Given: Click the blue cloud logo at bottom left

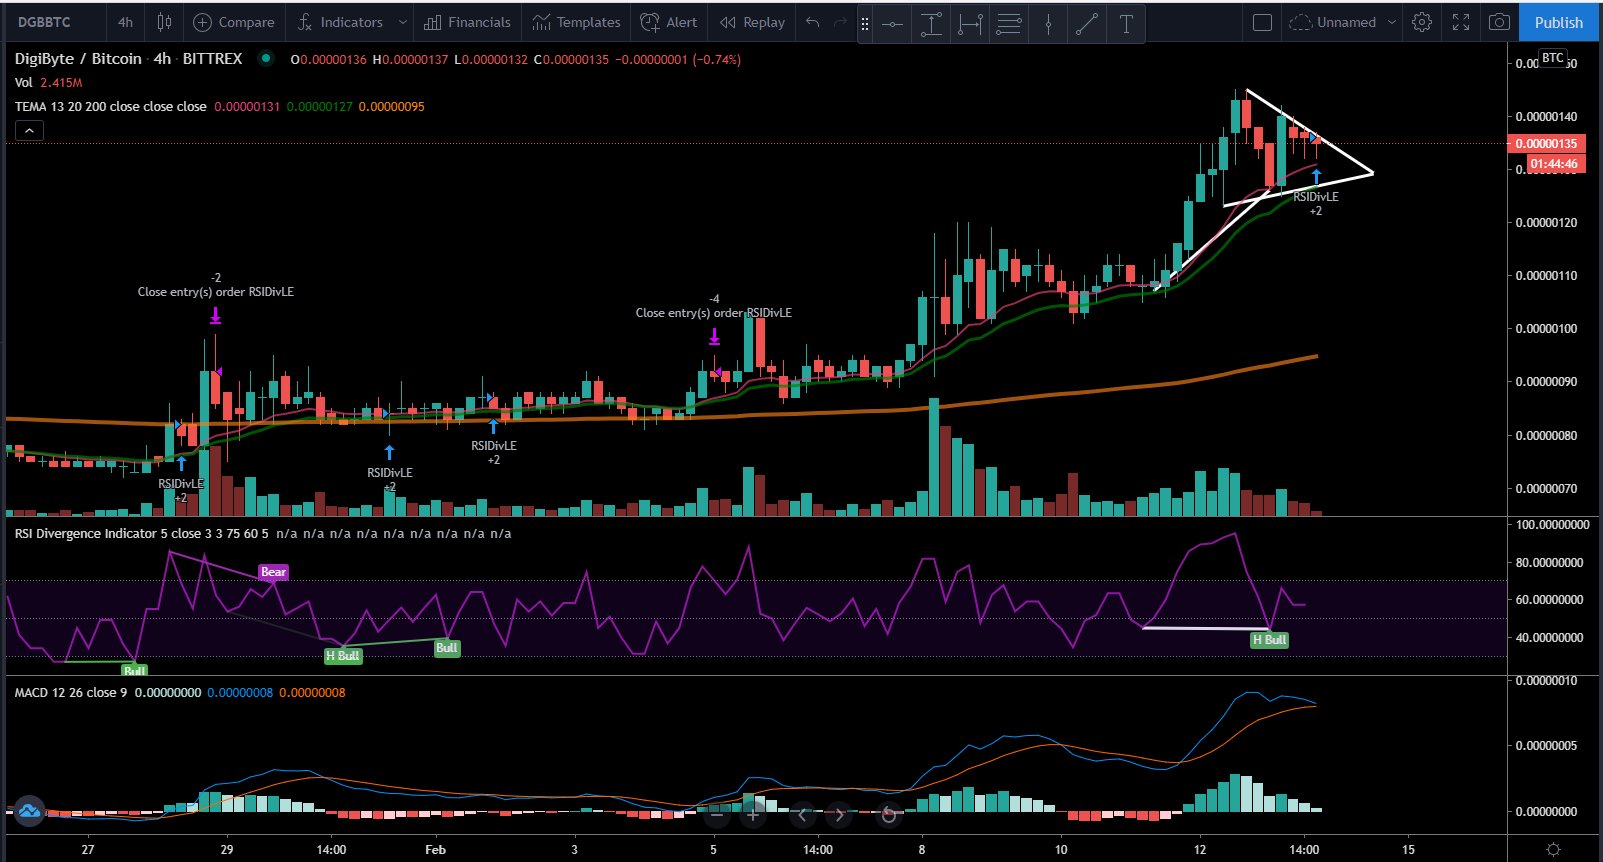Looking at the screenshot, I should 29,811.
